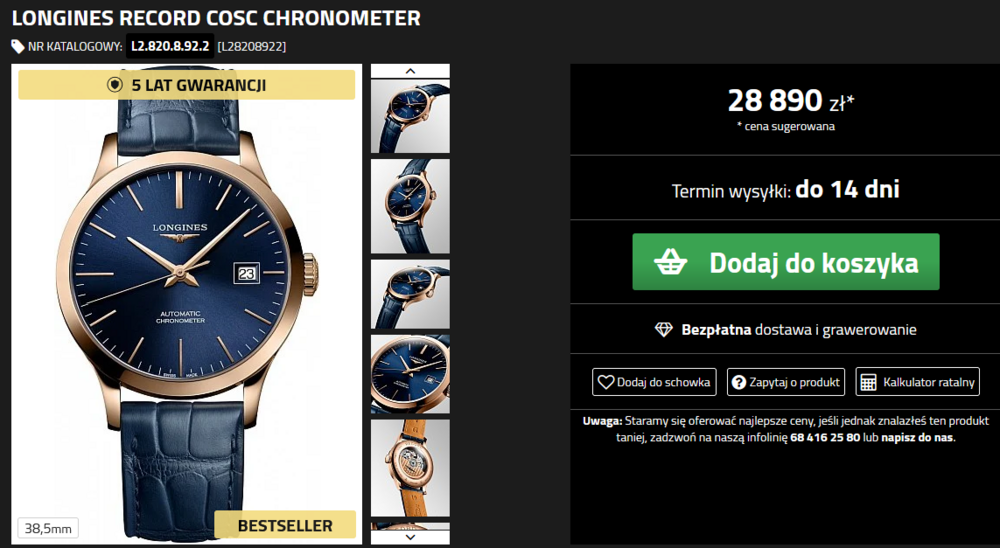View first thumbnail of angled watch
Screen dimensions: 1000x548
(x=410, y=116)
